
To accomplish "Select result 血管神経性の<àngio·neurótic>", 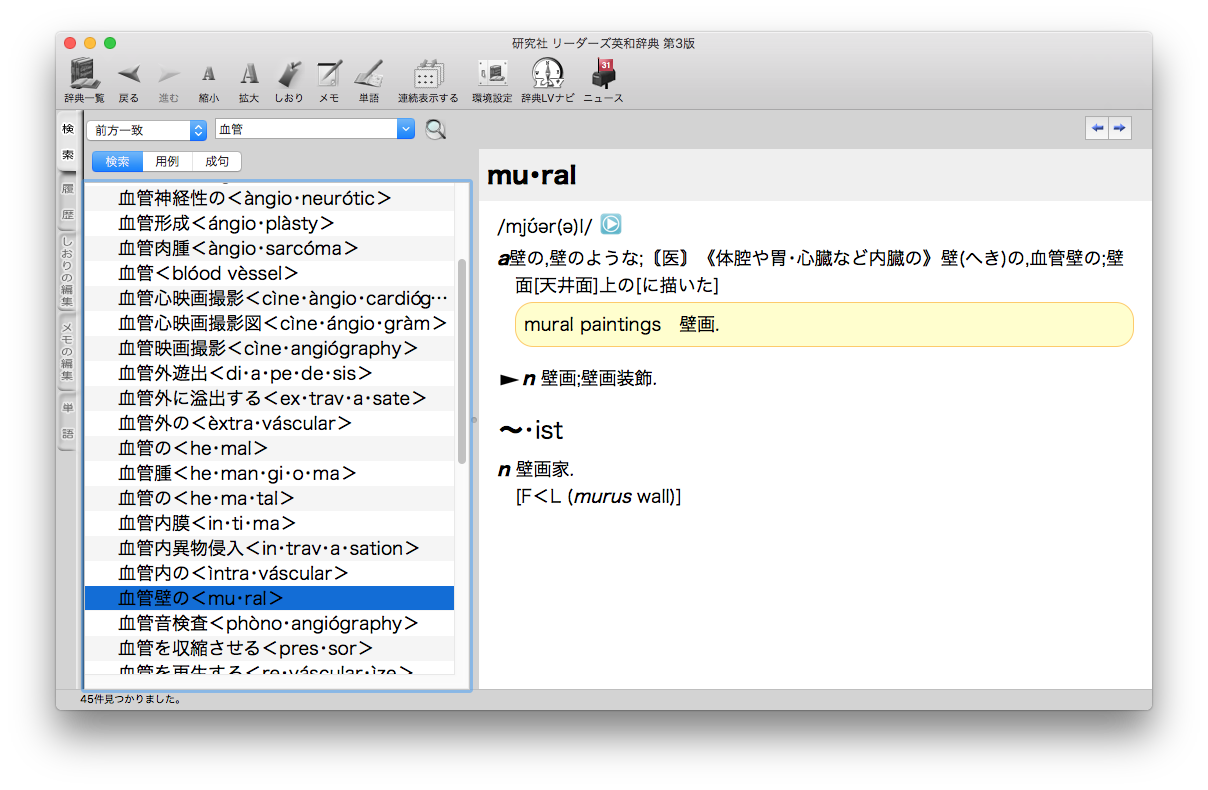I will [269, 198].
